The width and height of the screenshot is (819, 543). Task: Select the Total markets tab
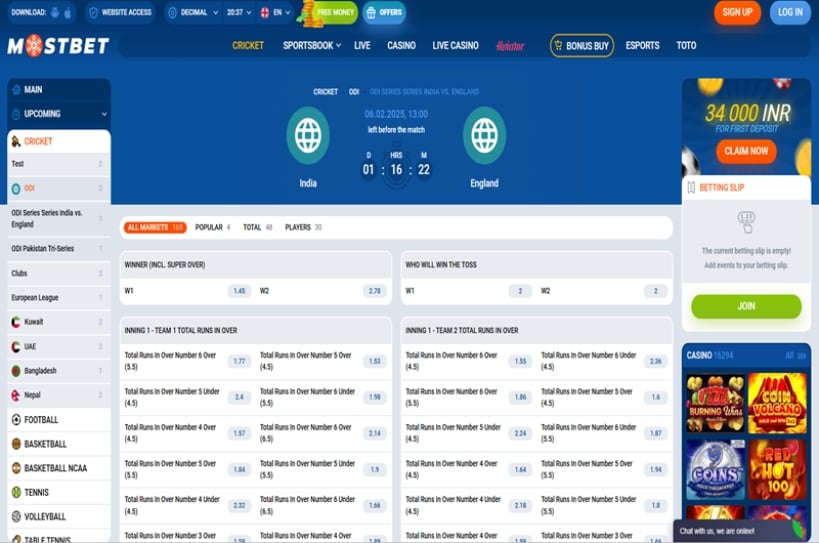(258, 227)
